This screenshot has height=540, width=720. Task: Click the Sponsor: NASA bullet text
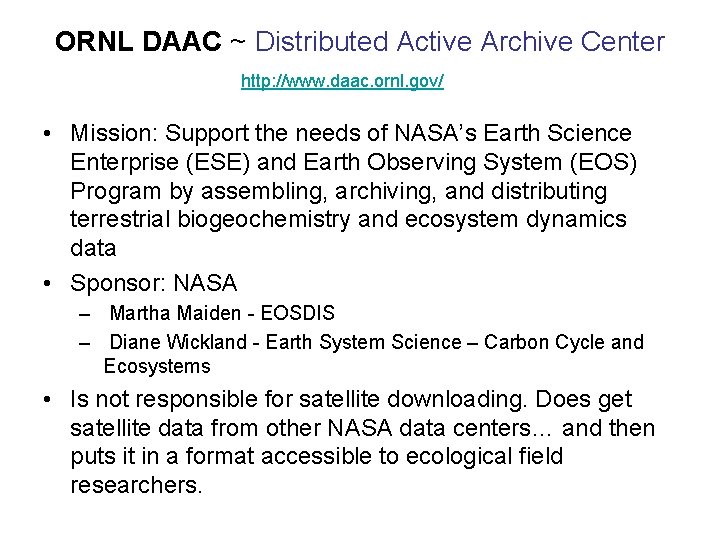click(x=153, y=283)
